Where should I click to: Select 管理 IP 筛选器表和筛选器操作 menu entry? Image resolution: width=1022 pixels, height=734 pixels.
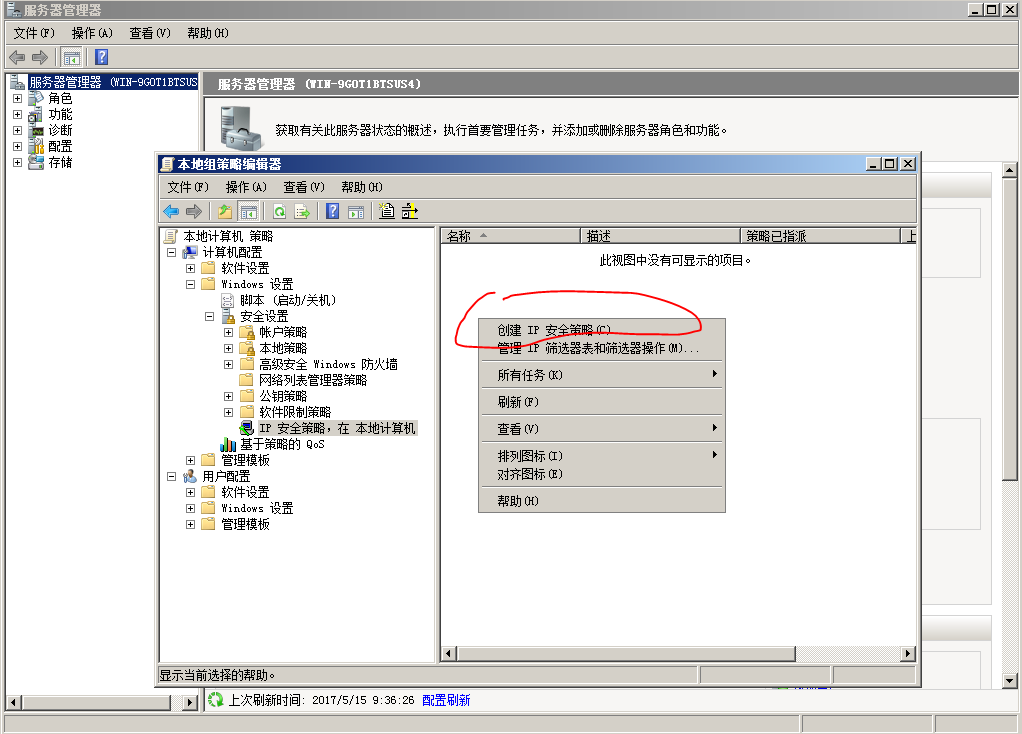pyautogui.click(x=598, y=348)
